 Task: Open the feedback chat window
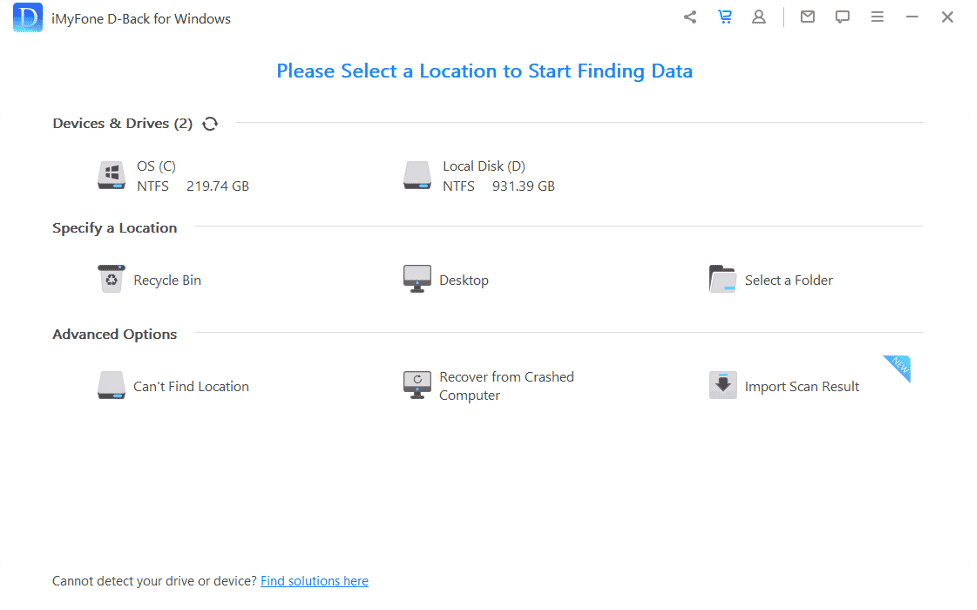[842, 16]
